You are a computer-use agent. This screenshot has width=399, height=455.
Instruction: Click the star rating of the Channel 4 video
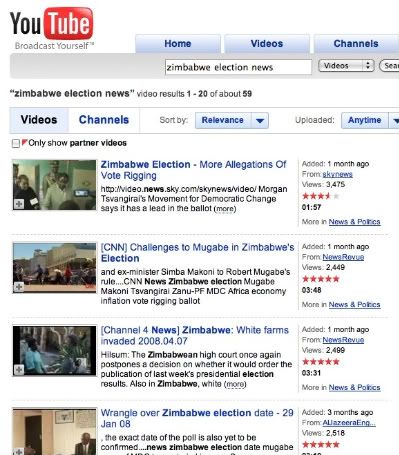pos(320,362)
